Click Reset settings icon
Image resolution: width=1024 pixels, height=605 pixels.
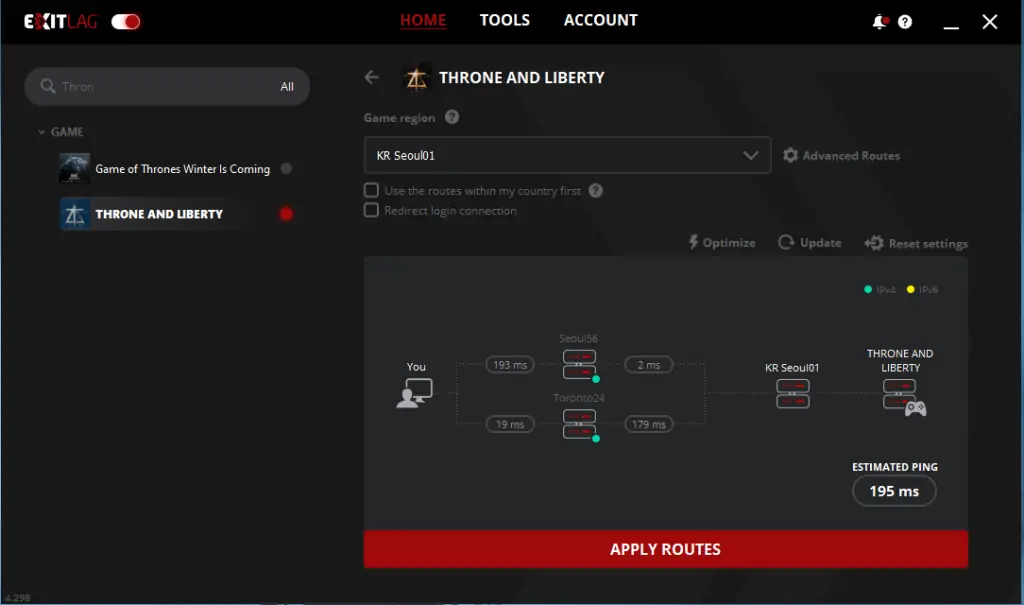pos(874,243)
